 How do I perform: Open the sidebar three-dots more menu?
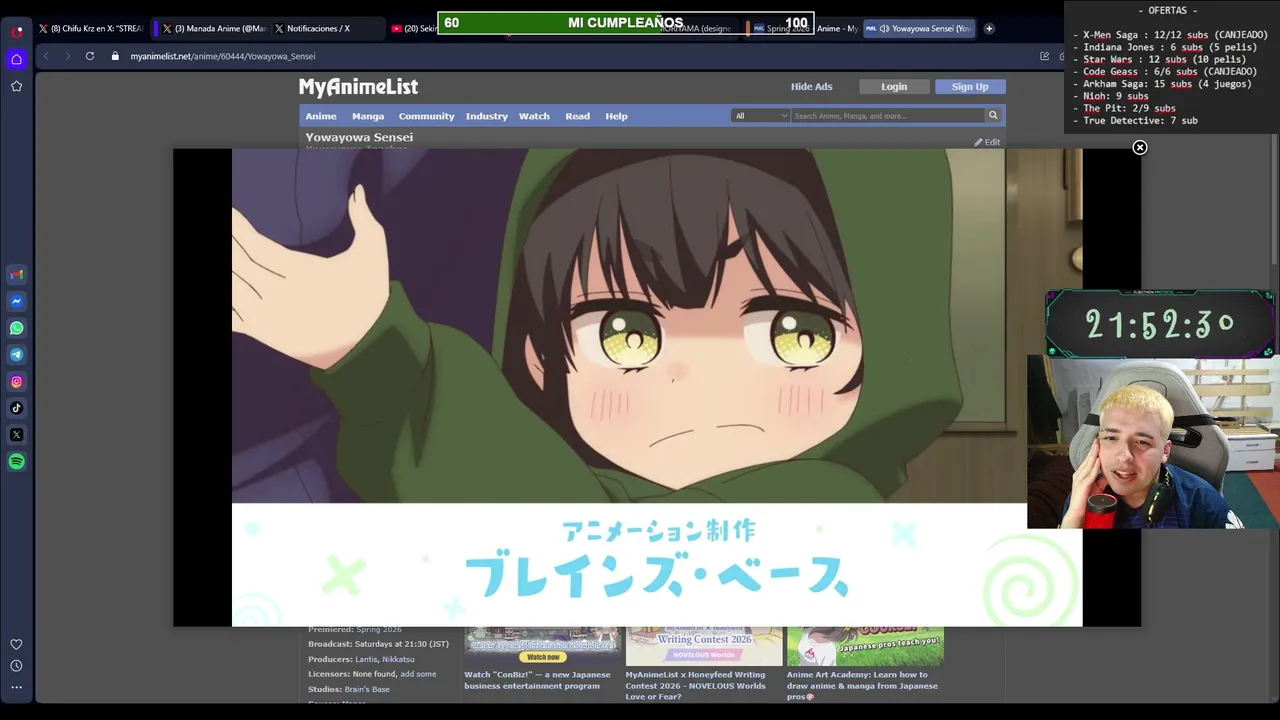17,687
